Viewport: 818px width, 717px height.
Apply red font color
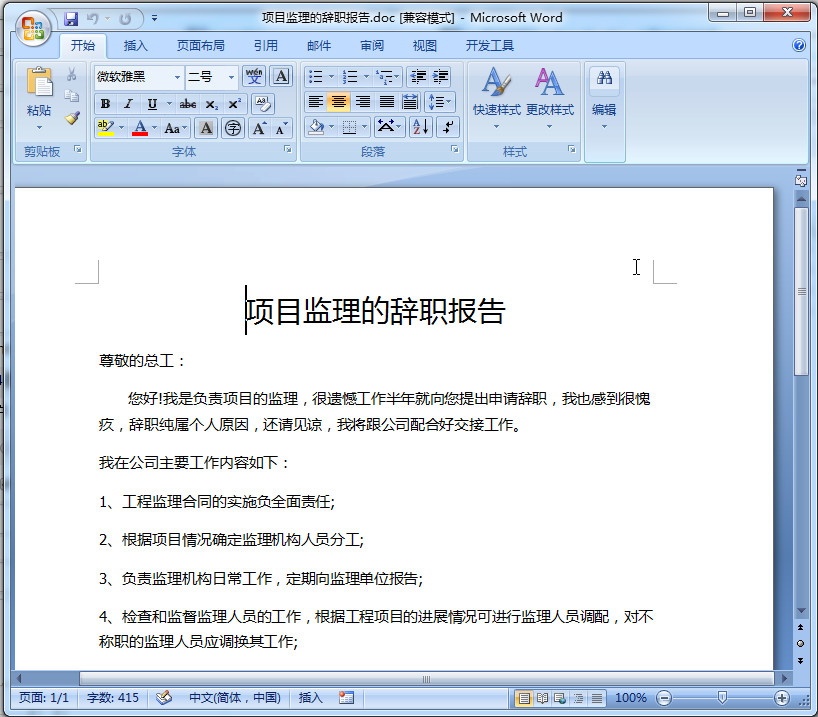point(140,128)
